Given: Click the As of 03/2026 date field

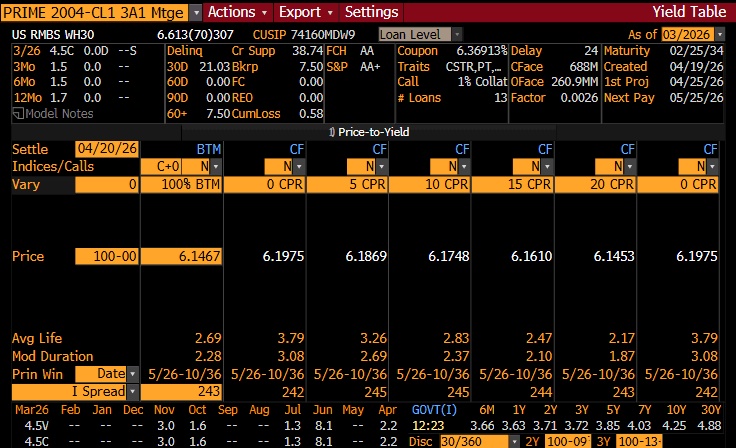Looking at the screenshot, I should click(687, 34).
